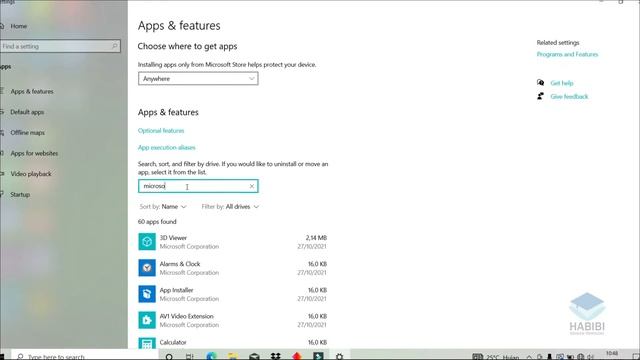Open File Explorer from the taskbar
The width and height of the screenshot is (640, 360).
click(x=233, y=356)
